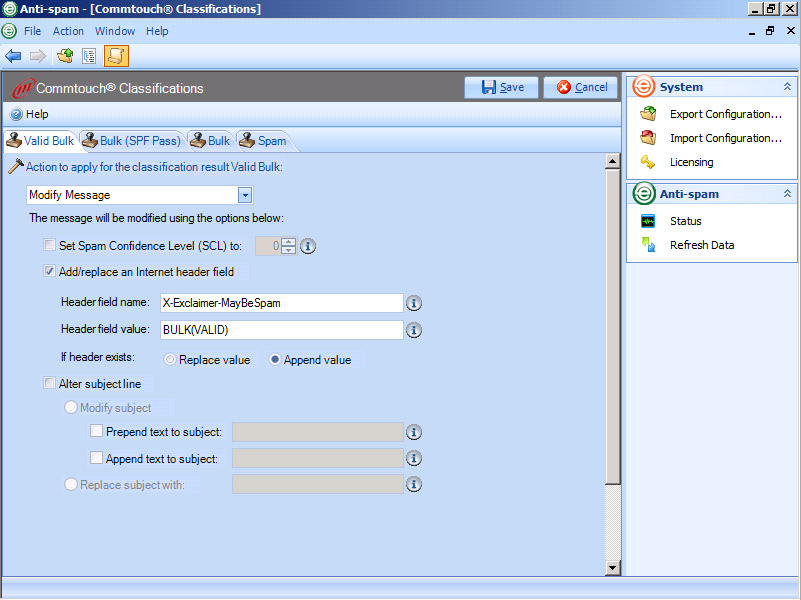Click the Help question mark icon
Image resolution: width=801 pixels, height=600 pixels.
pos(16,114)
